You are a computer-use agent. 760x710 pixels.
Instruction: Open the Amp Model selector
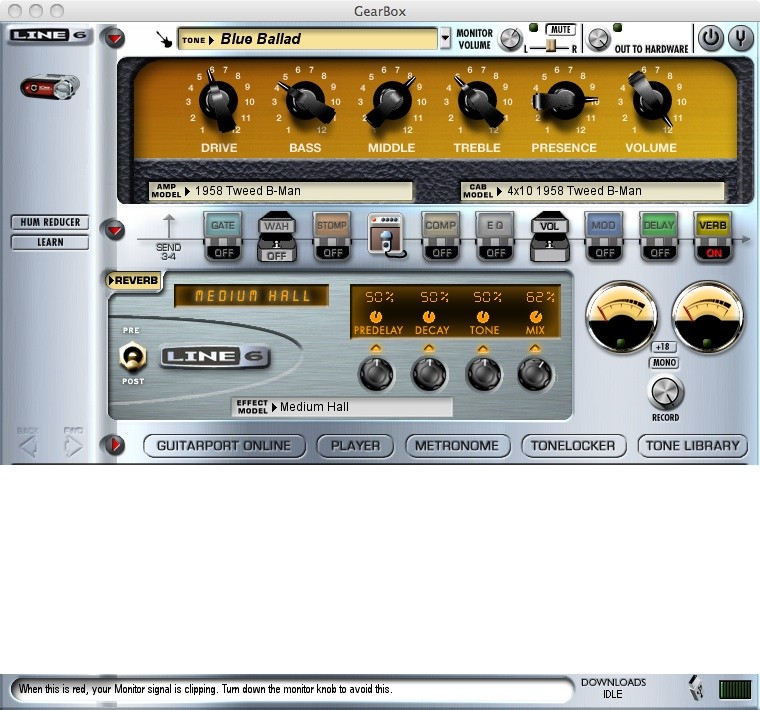(281, 191)
